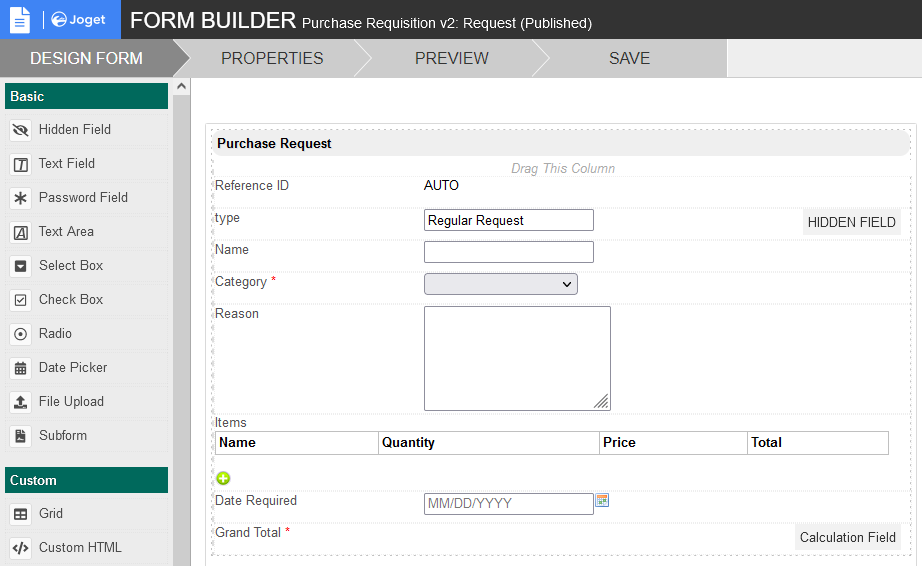This screenshot has height=566, width=922.
Task: Select the Date Picker calendar icon in palette
Action: tap(20, 368)
